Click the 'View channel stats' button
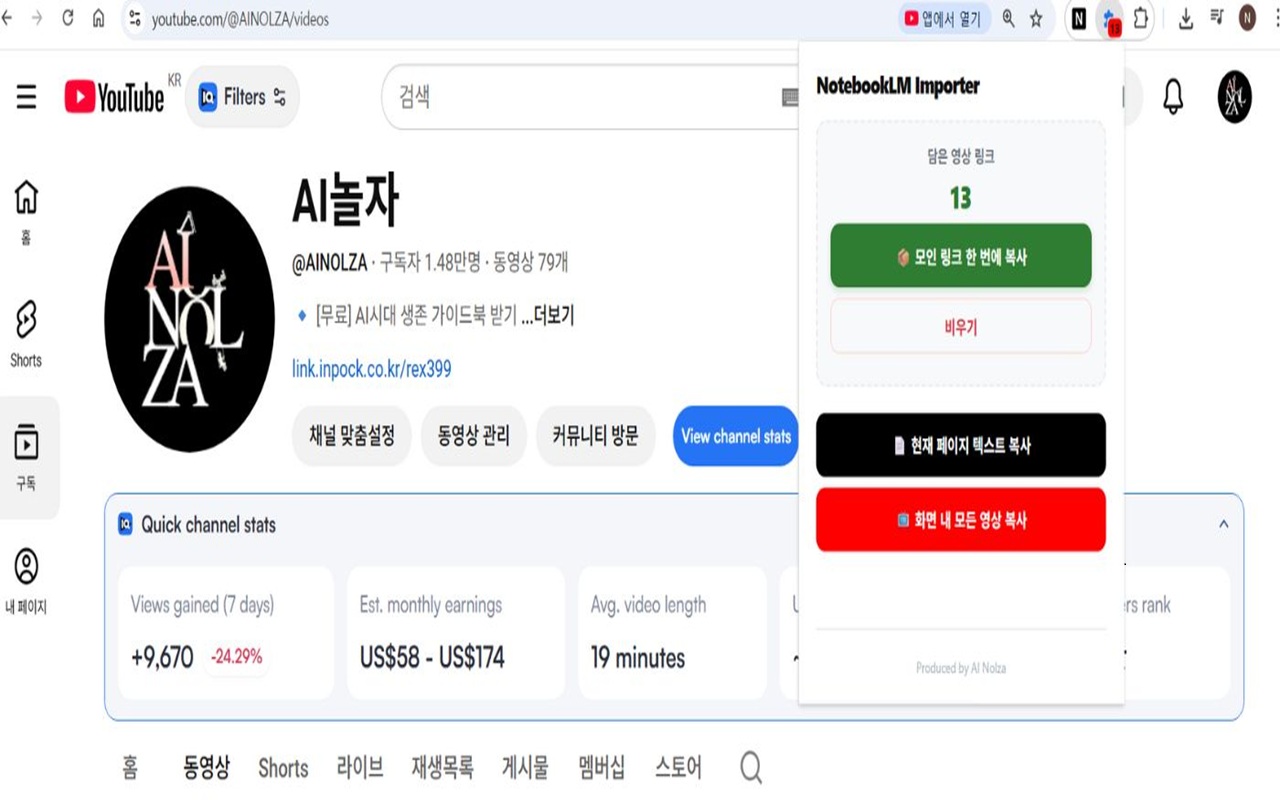This screenshot has width=1280, height=800. (736, 436)
